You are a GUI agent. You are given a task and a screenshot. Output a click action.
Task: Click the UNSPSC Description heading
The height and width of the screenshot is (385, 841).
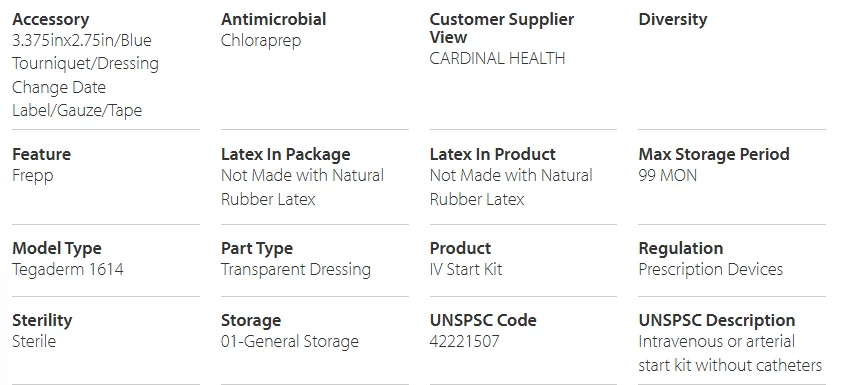[x=717, y=321]
